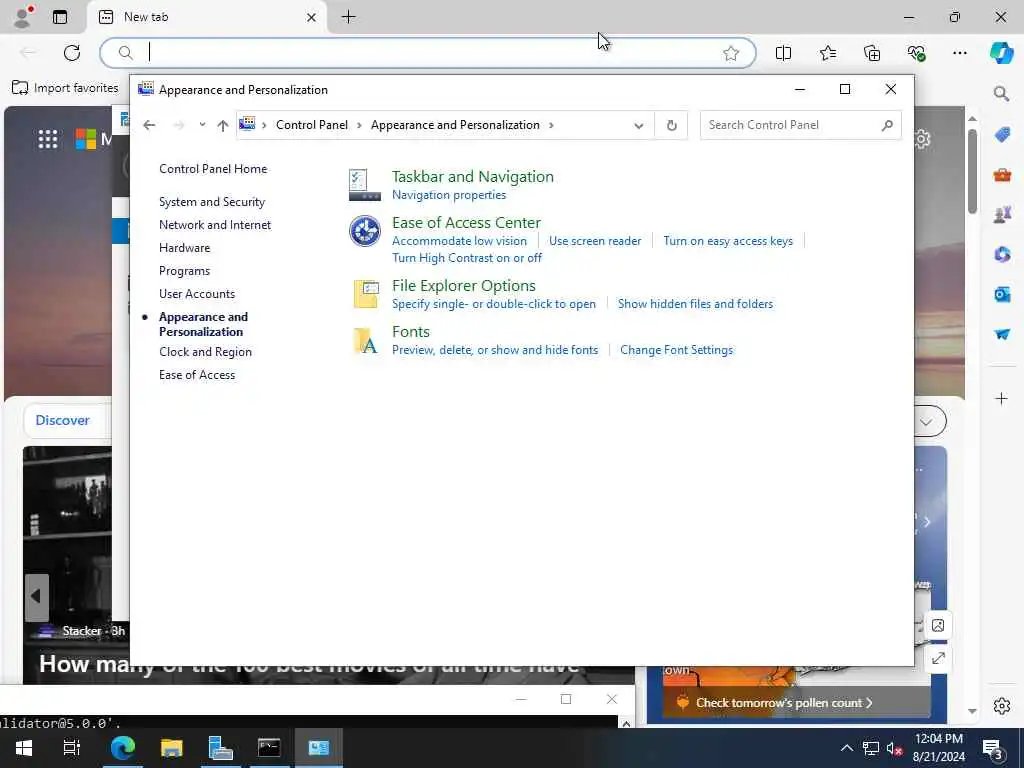
Task: Click Check tomorrow's pollen count
Action: [784, 703]
